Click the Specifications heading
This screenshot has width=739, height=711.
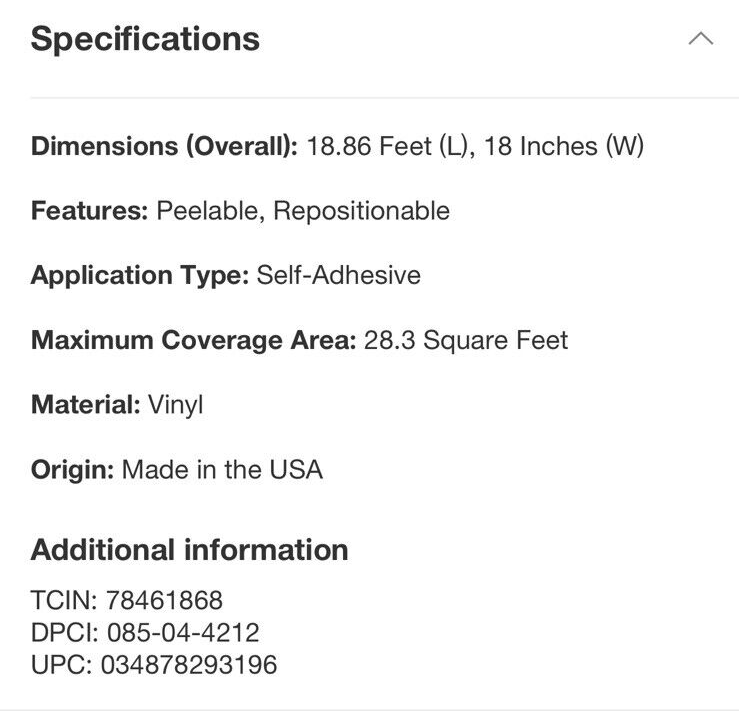tap(145, 39)
